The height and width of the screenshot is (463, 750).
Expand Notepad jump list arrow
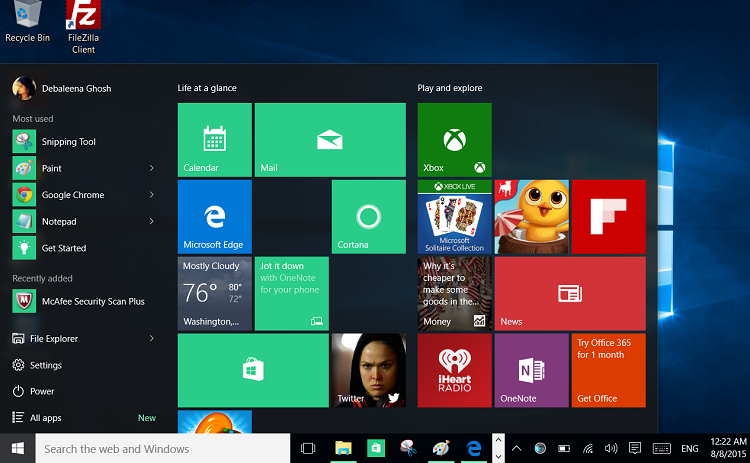point(152,221)
